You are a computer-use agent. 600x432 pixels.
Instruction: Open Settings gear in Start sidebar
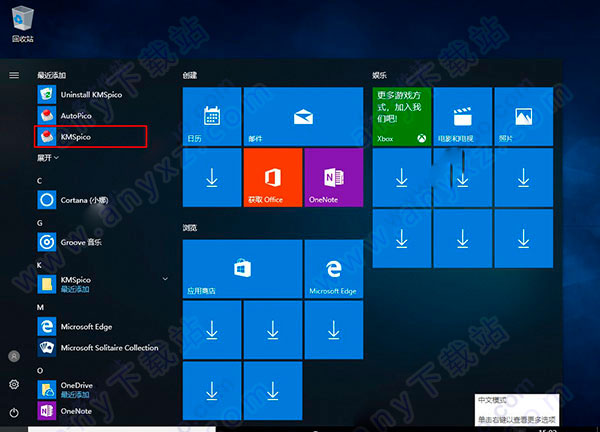14,384
